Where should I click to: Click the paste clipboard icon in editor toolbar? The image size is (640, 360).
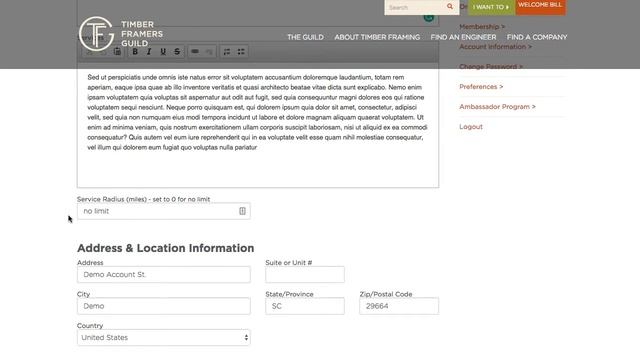[117, 51]
